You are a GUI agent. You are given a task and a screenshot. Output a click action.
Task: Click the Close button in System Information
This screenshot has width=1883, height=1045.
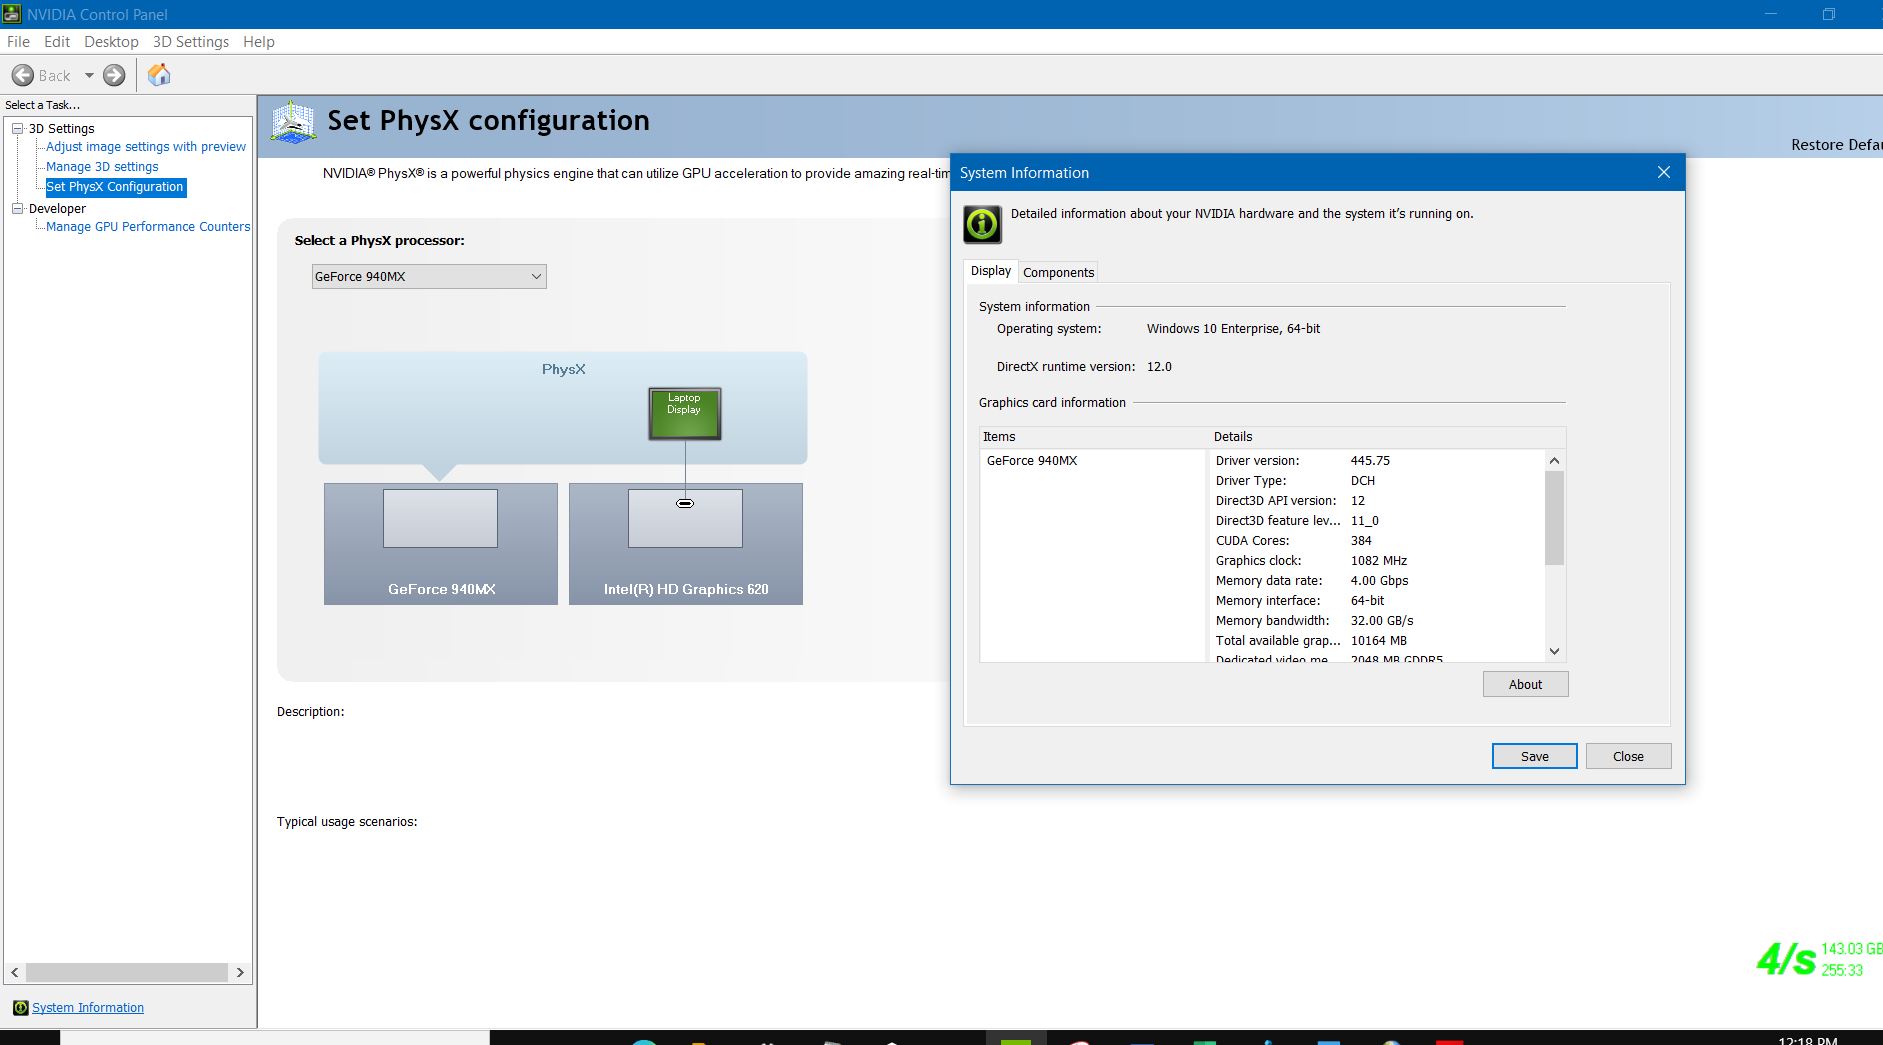tap(1628, 756)
